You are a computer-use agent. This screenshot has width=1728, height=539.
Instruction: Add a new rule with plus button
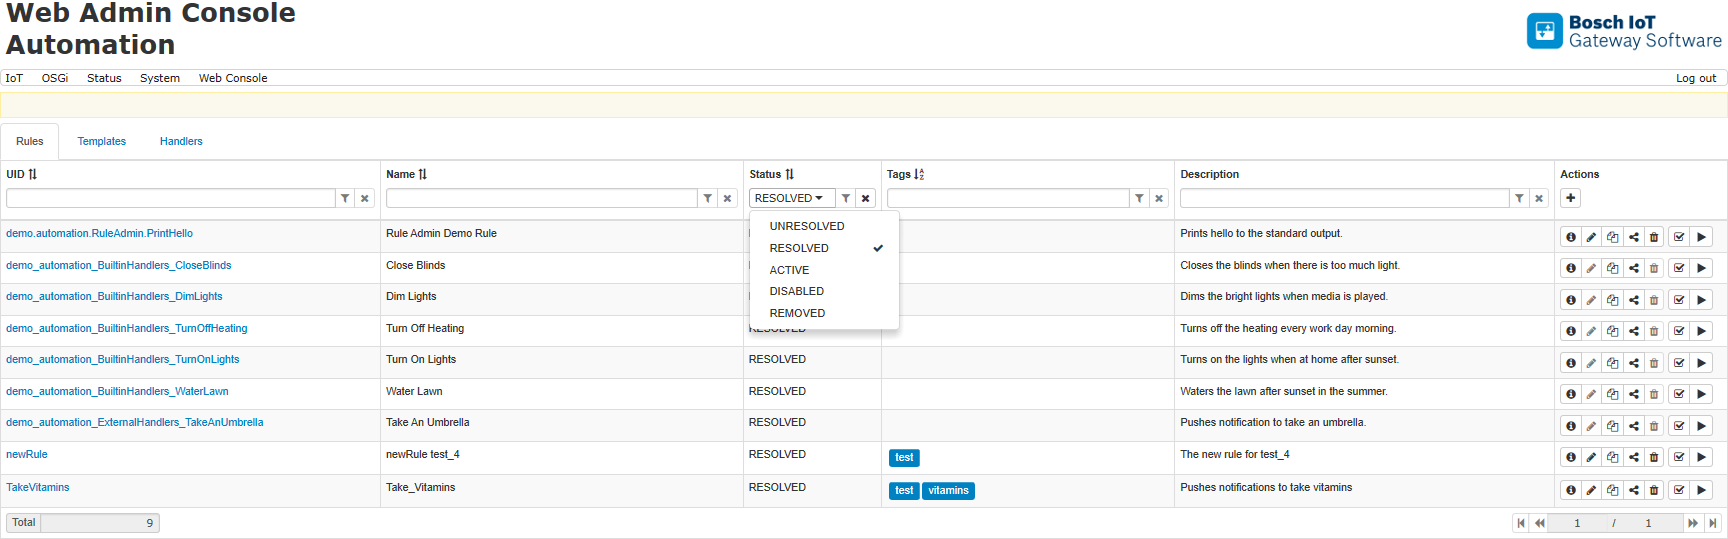tap(1571, 198)
